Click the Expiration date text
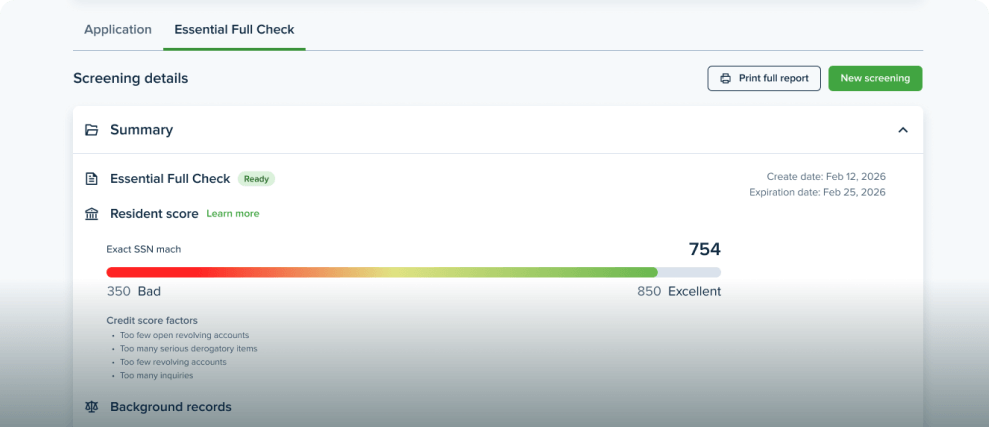The image size is (989, 427). [x=817, y=192]
